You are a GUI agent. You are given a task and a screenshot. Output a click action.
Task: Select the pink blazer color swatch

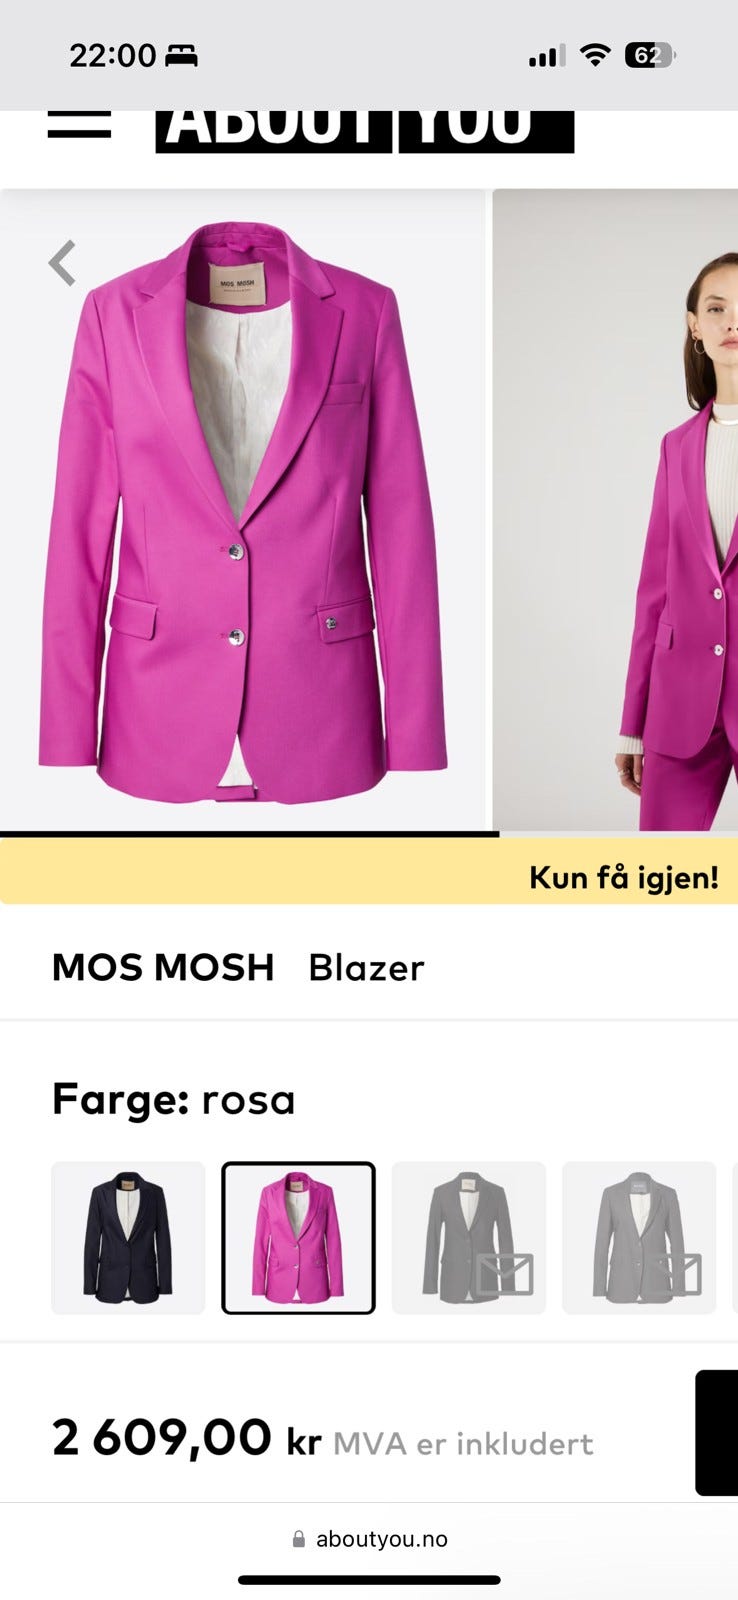point(298,1238)
